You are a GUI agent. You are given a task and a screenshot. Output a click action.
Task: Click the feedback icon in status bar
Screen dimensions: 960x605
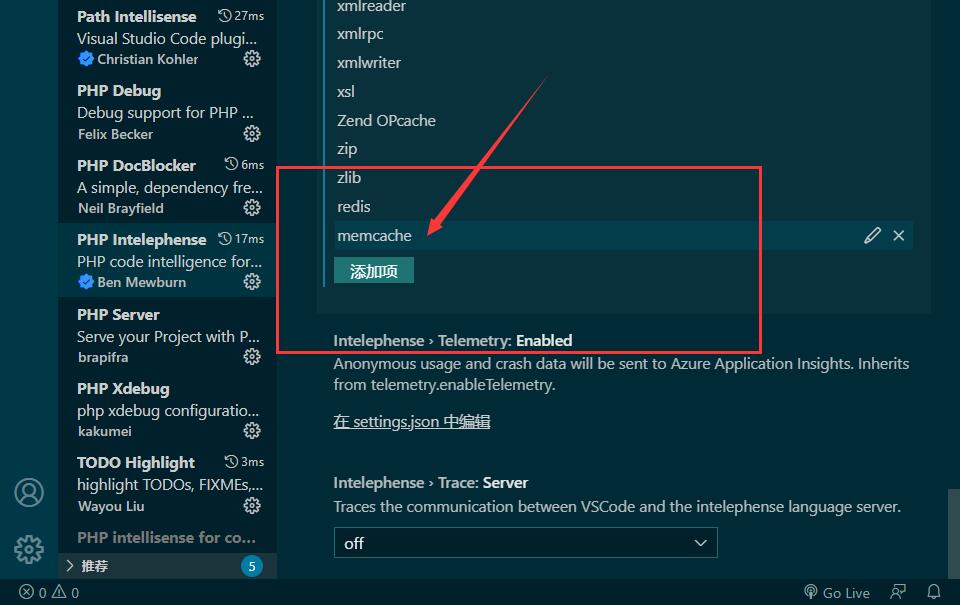898,592
